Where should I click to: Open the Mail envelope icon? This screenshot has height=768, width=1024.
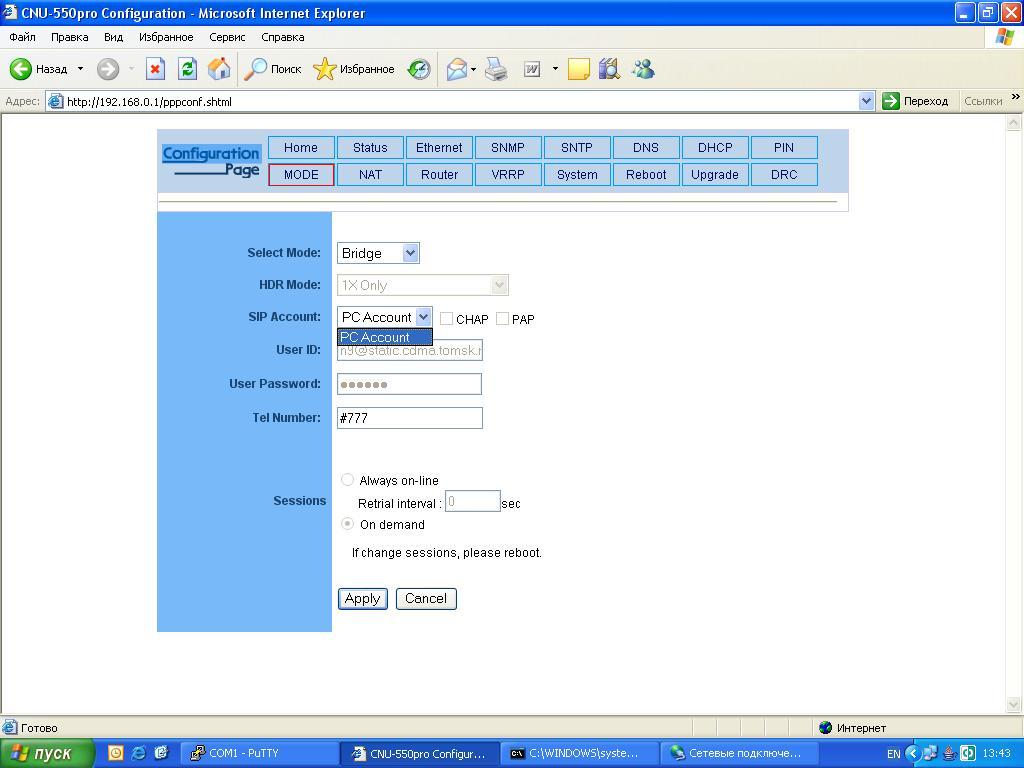point(456,69)
